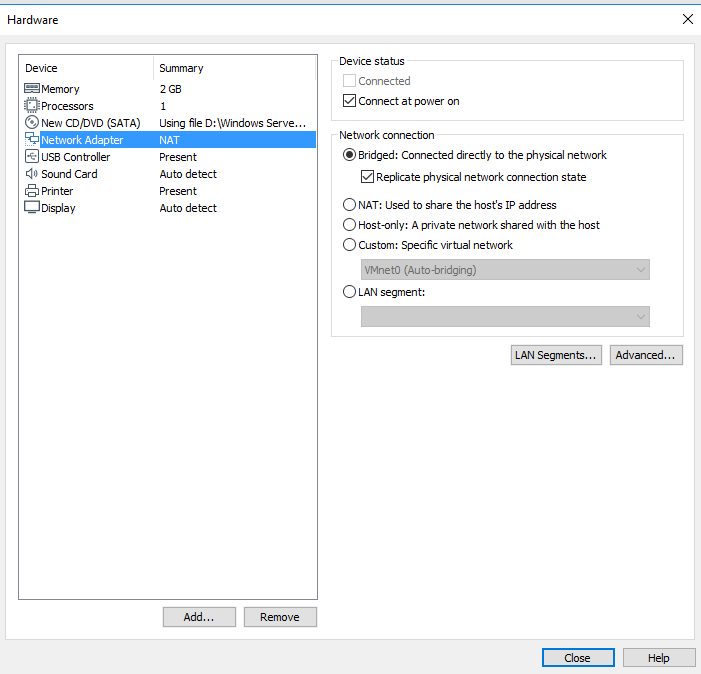Remove the selected device
This screenshot has height=674, width=701.
click(280, 617)
